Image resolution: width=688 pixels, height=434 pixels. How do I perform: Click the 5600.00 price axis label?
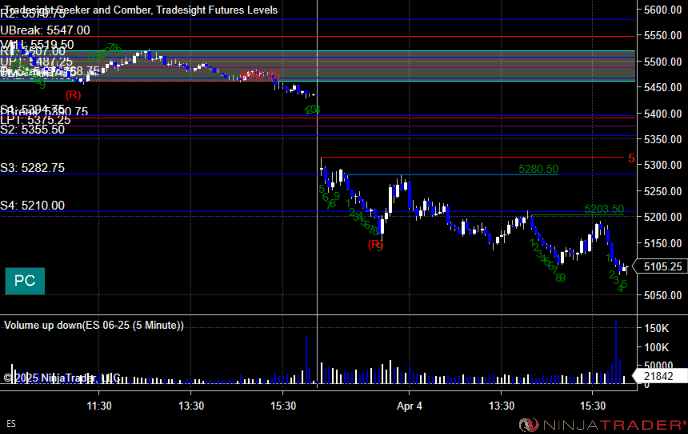click(x=663, y=10)
